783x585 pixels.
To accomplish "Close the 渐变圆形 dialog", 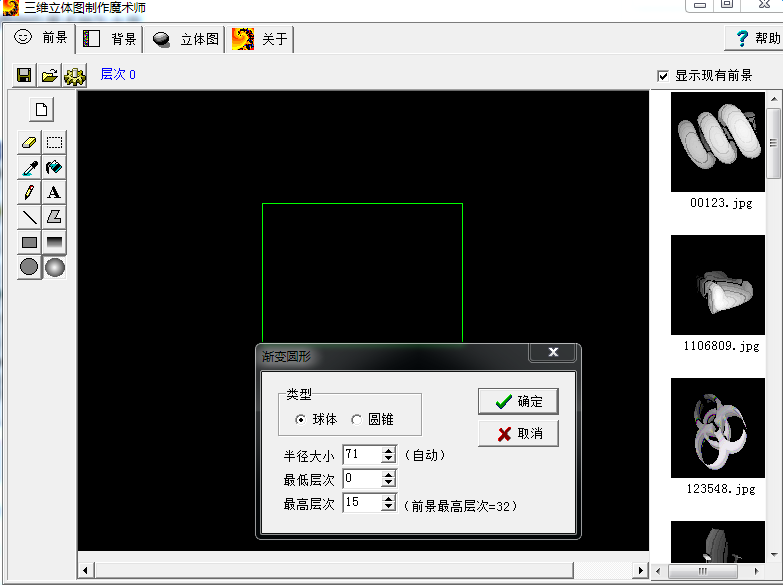I will pos(553,352).
